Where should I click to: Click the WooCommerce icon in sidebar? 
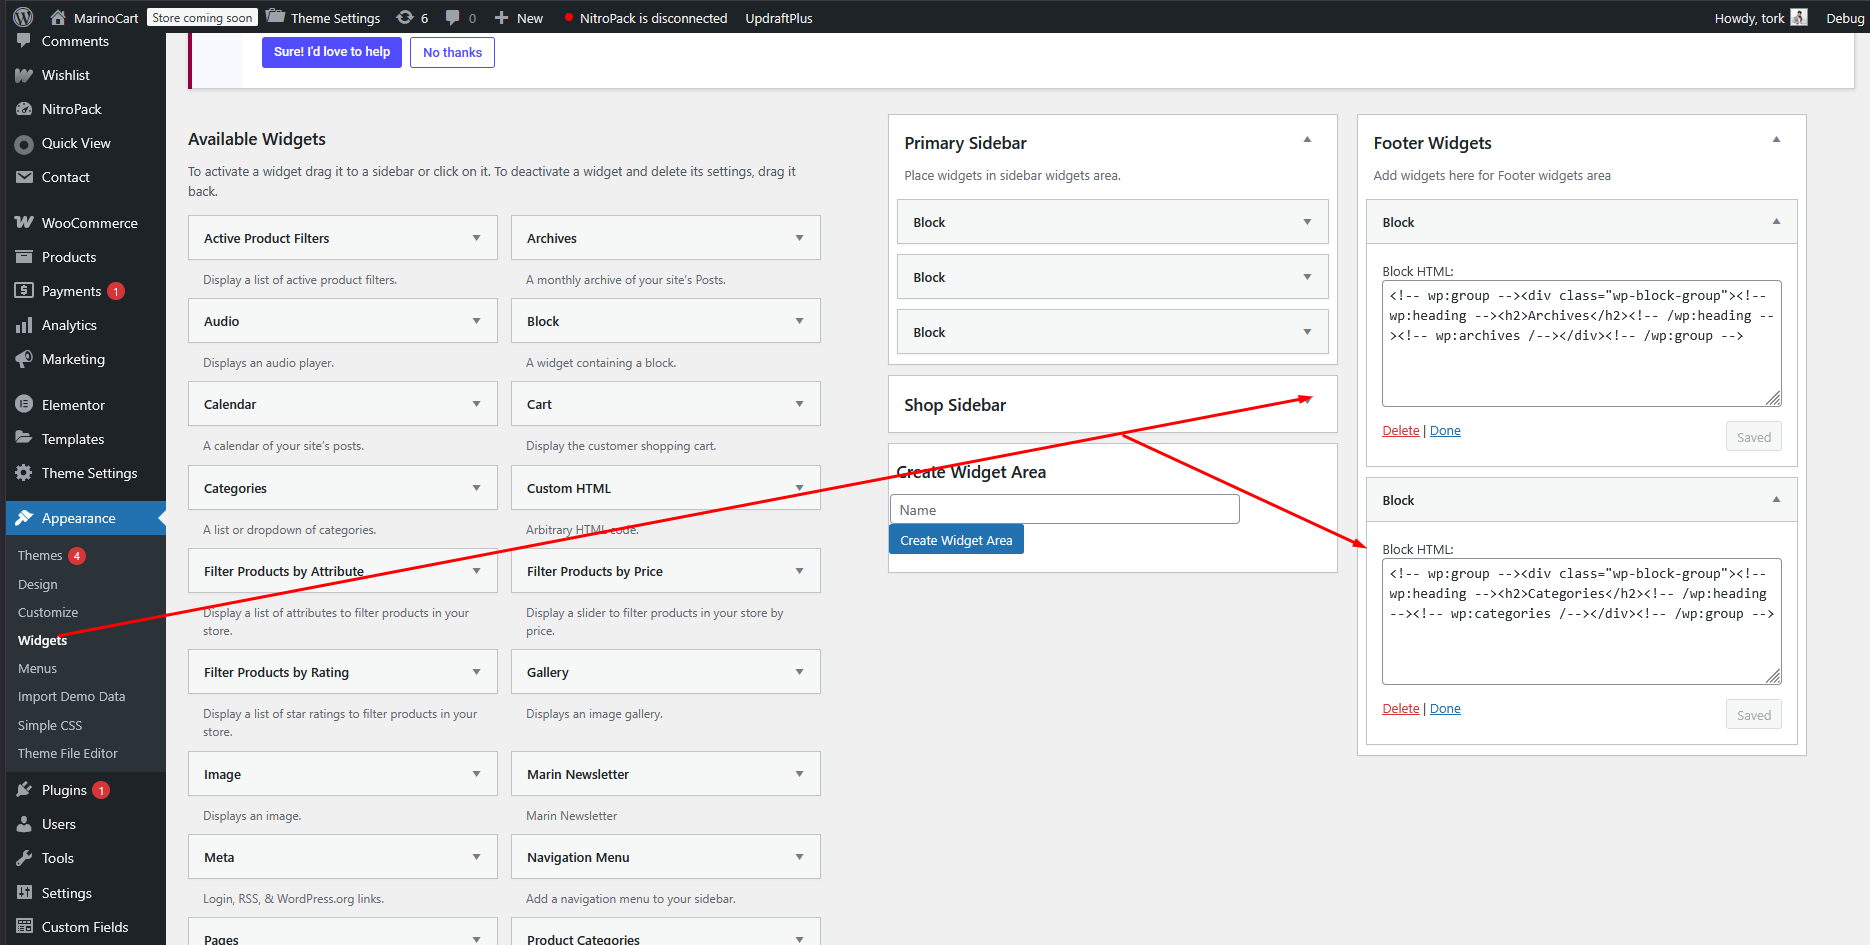tap(24, 223)
